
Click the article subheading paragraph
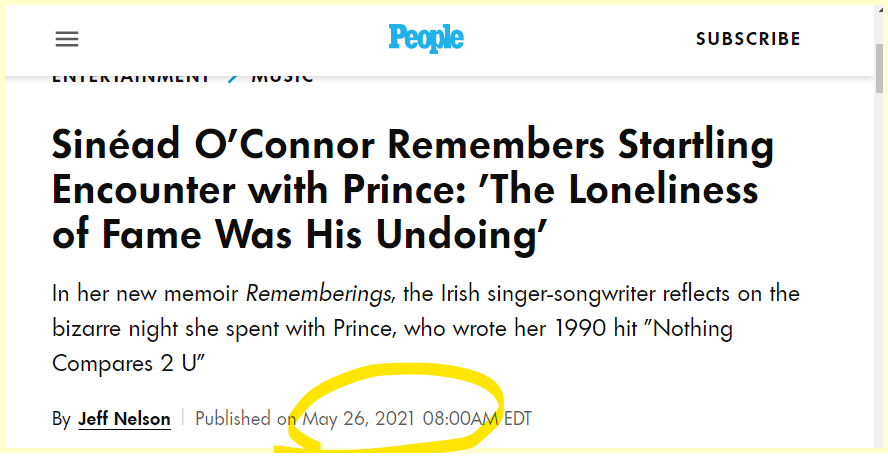426,326
